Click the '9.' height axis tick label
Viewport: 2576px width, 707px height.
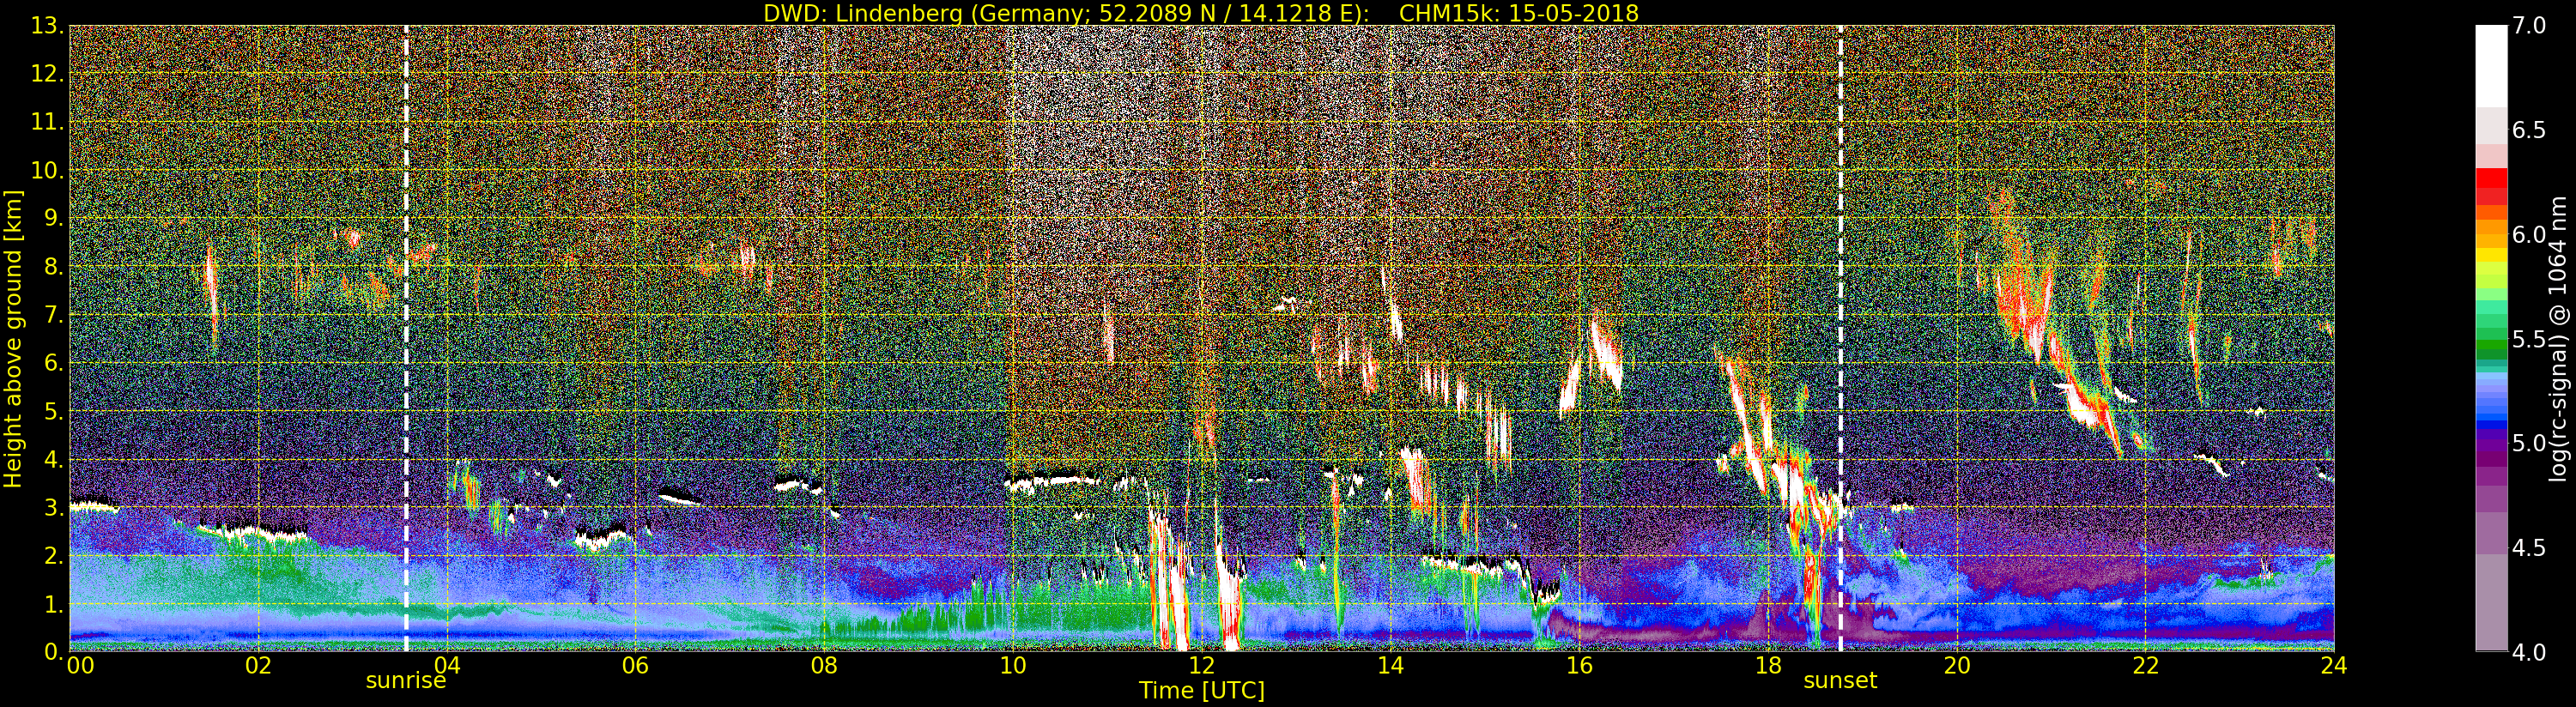coord(53,218)
